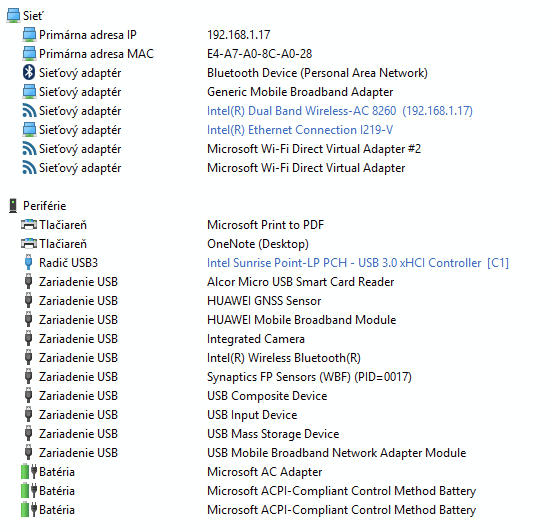This screenshot has height=532, width=553.
Task: Click USB Mobile Broadband Network Adapter Module text
Action: 336,453
